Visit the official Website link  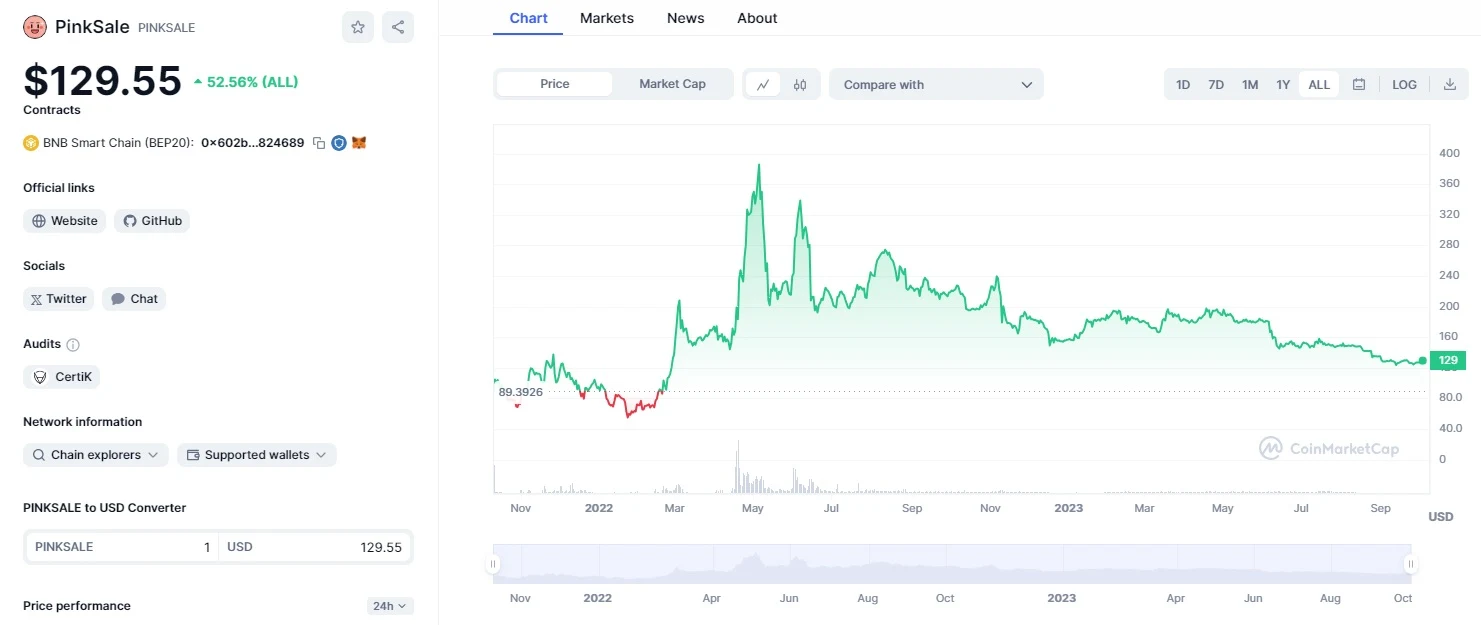(65, 221)
